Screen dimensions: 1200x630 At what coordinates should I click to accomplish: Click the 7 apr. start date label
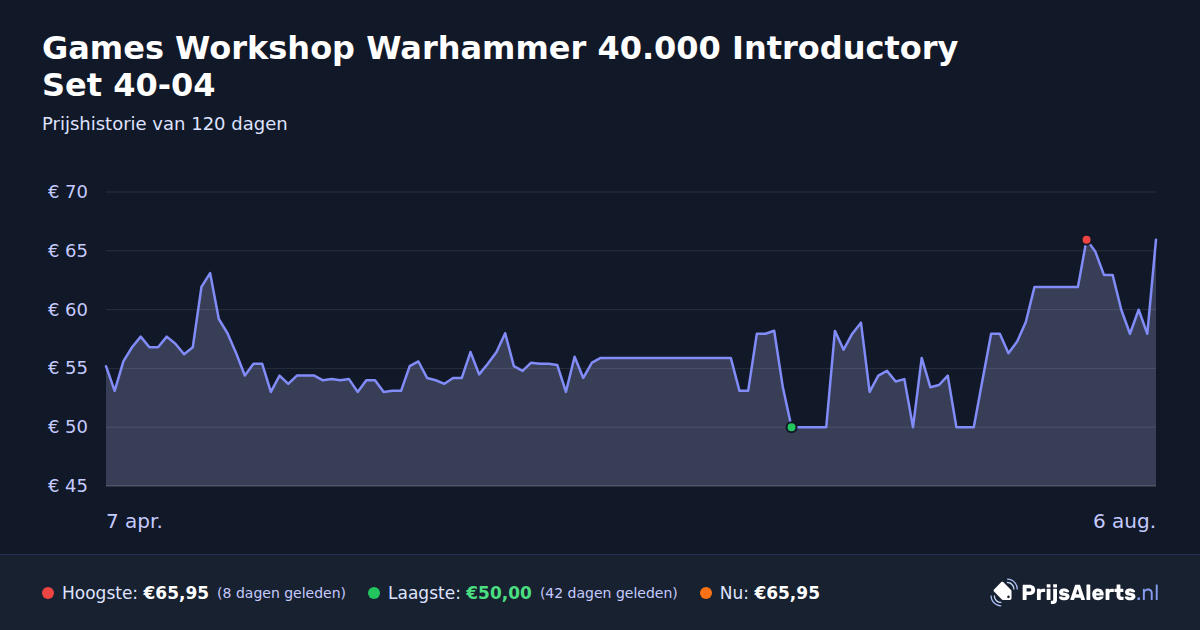pyautogui.click(x=134, y=522)
